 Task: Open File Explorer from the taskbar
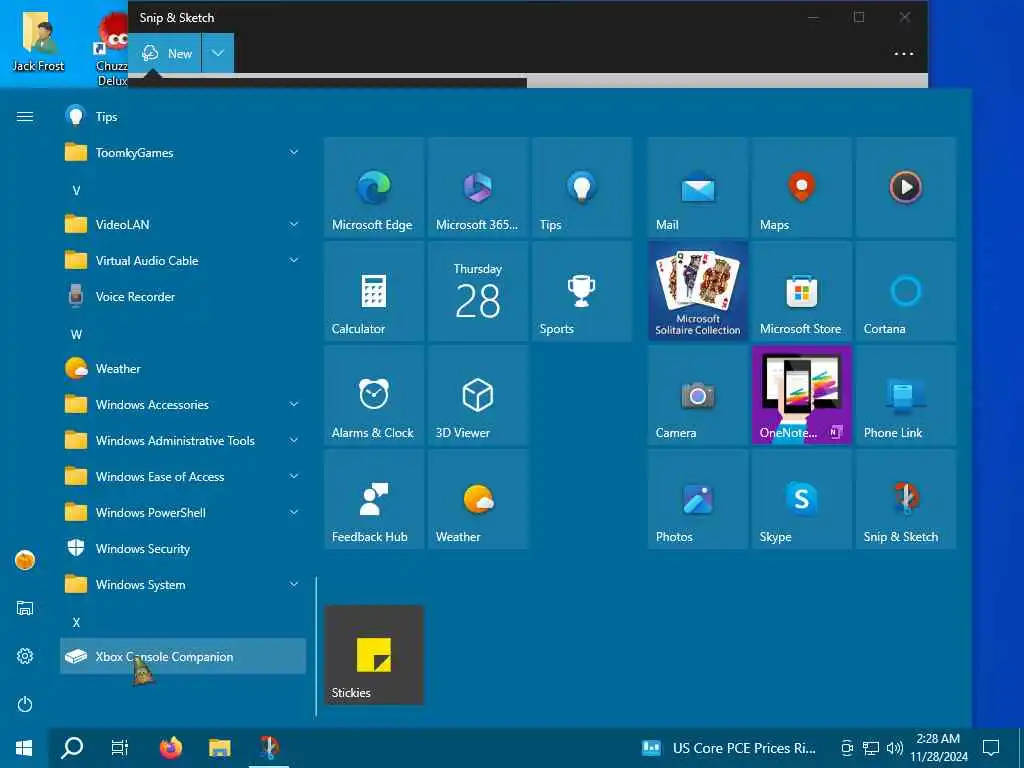pyautogui.click(x=219, y=748)
